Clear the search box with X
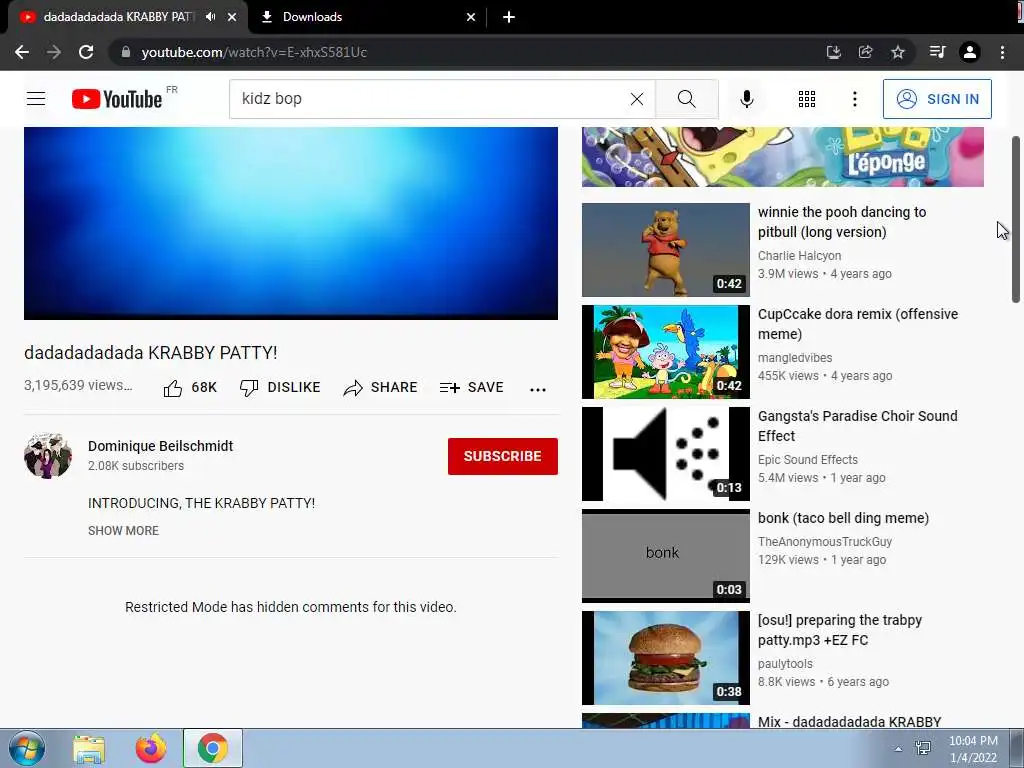 click(637, 99)
